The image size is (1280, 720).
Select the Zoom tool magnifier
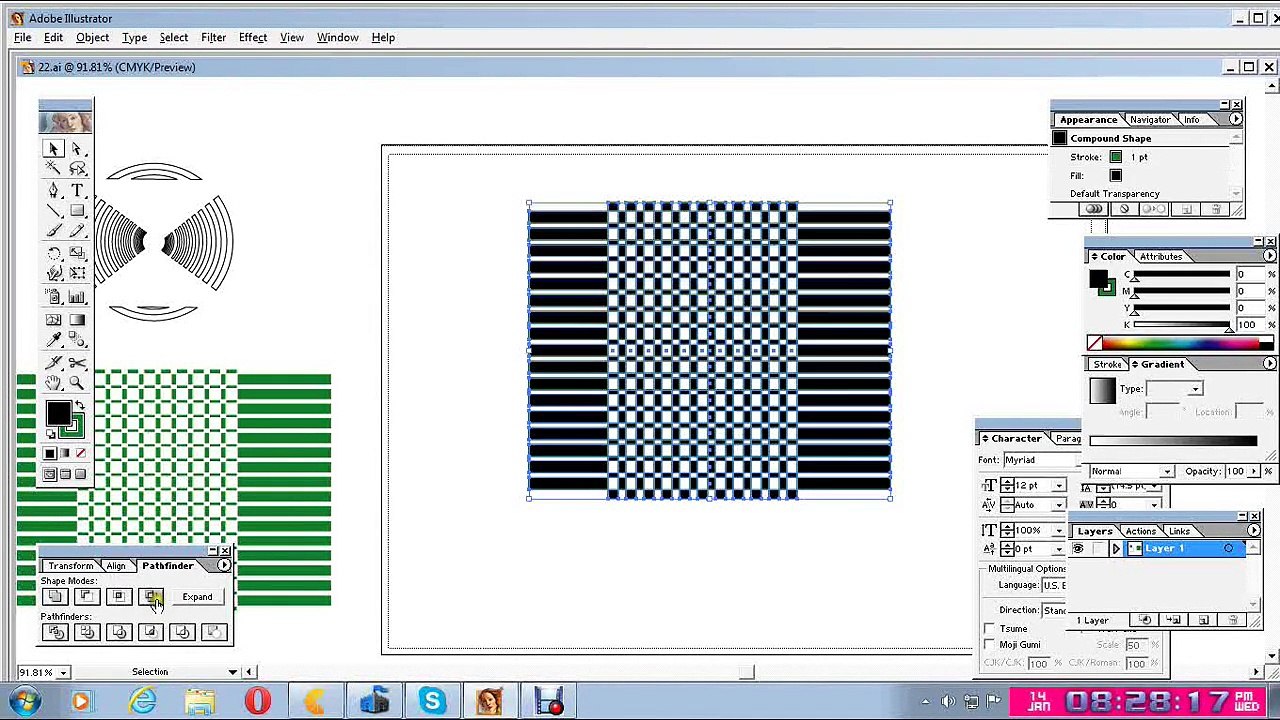77,383
